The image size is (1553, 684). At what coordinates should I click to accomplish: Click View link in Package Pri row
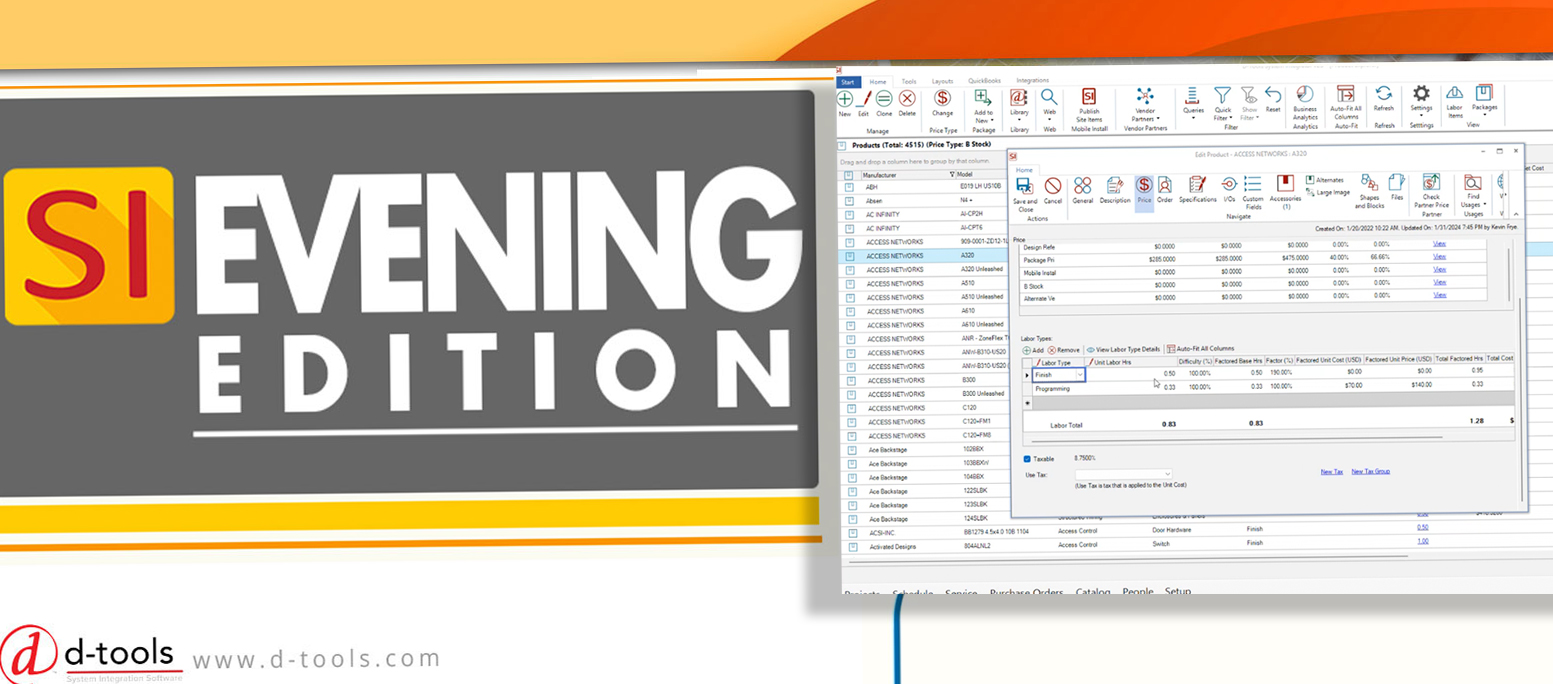click(x=1439, y=256)
